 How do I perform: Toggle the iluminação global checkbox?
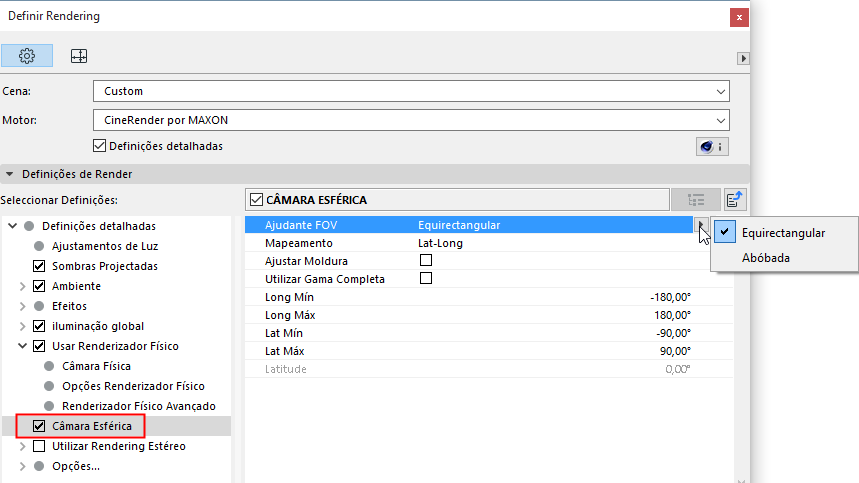point(39,326)
